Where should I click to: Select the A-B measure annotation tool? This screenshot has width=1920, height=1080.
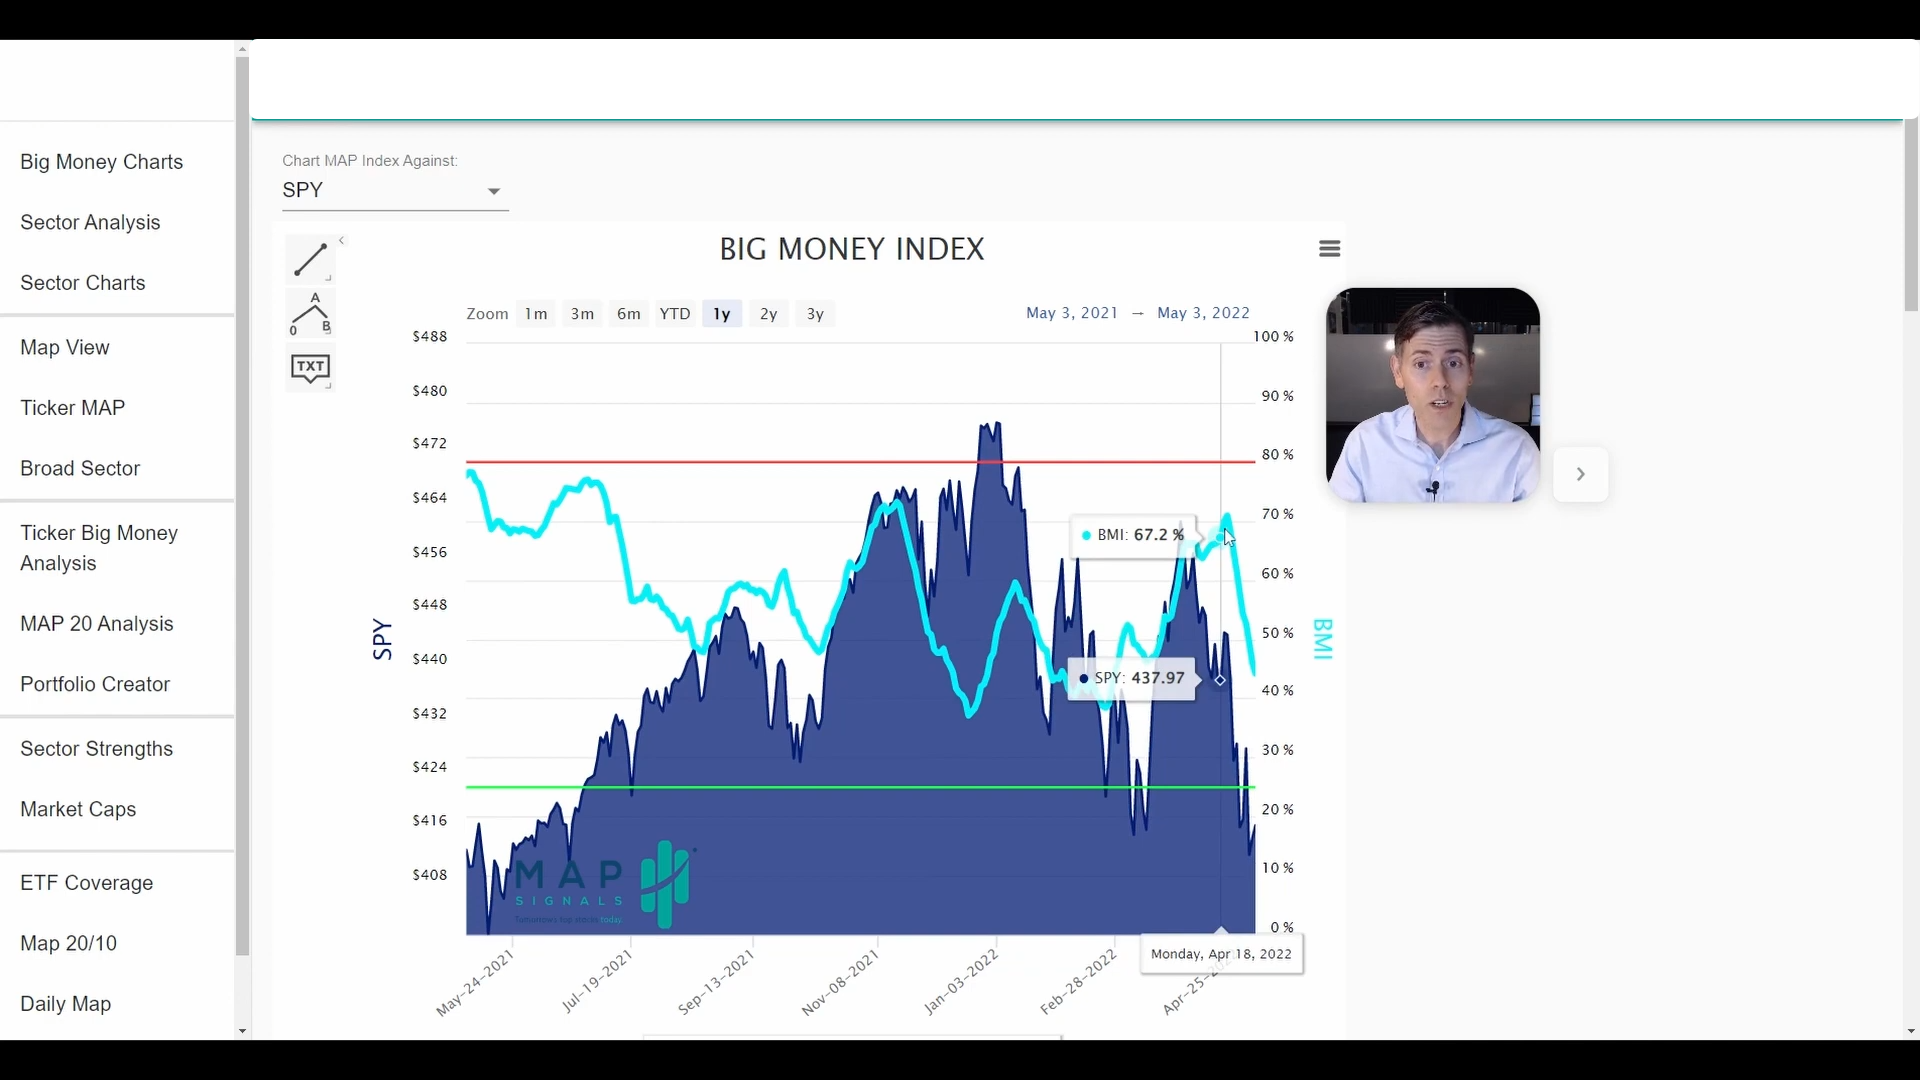310,314
